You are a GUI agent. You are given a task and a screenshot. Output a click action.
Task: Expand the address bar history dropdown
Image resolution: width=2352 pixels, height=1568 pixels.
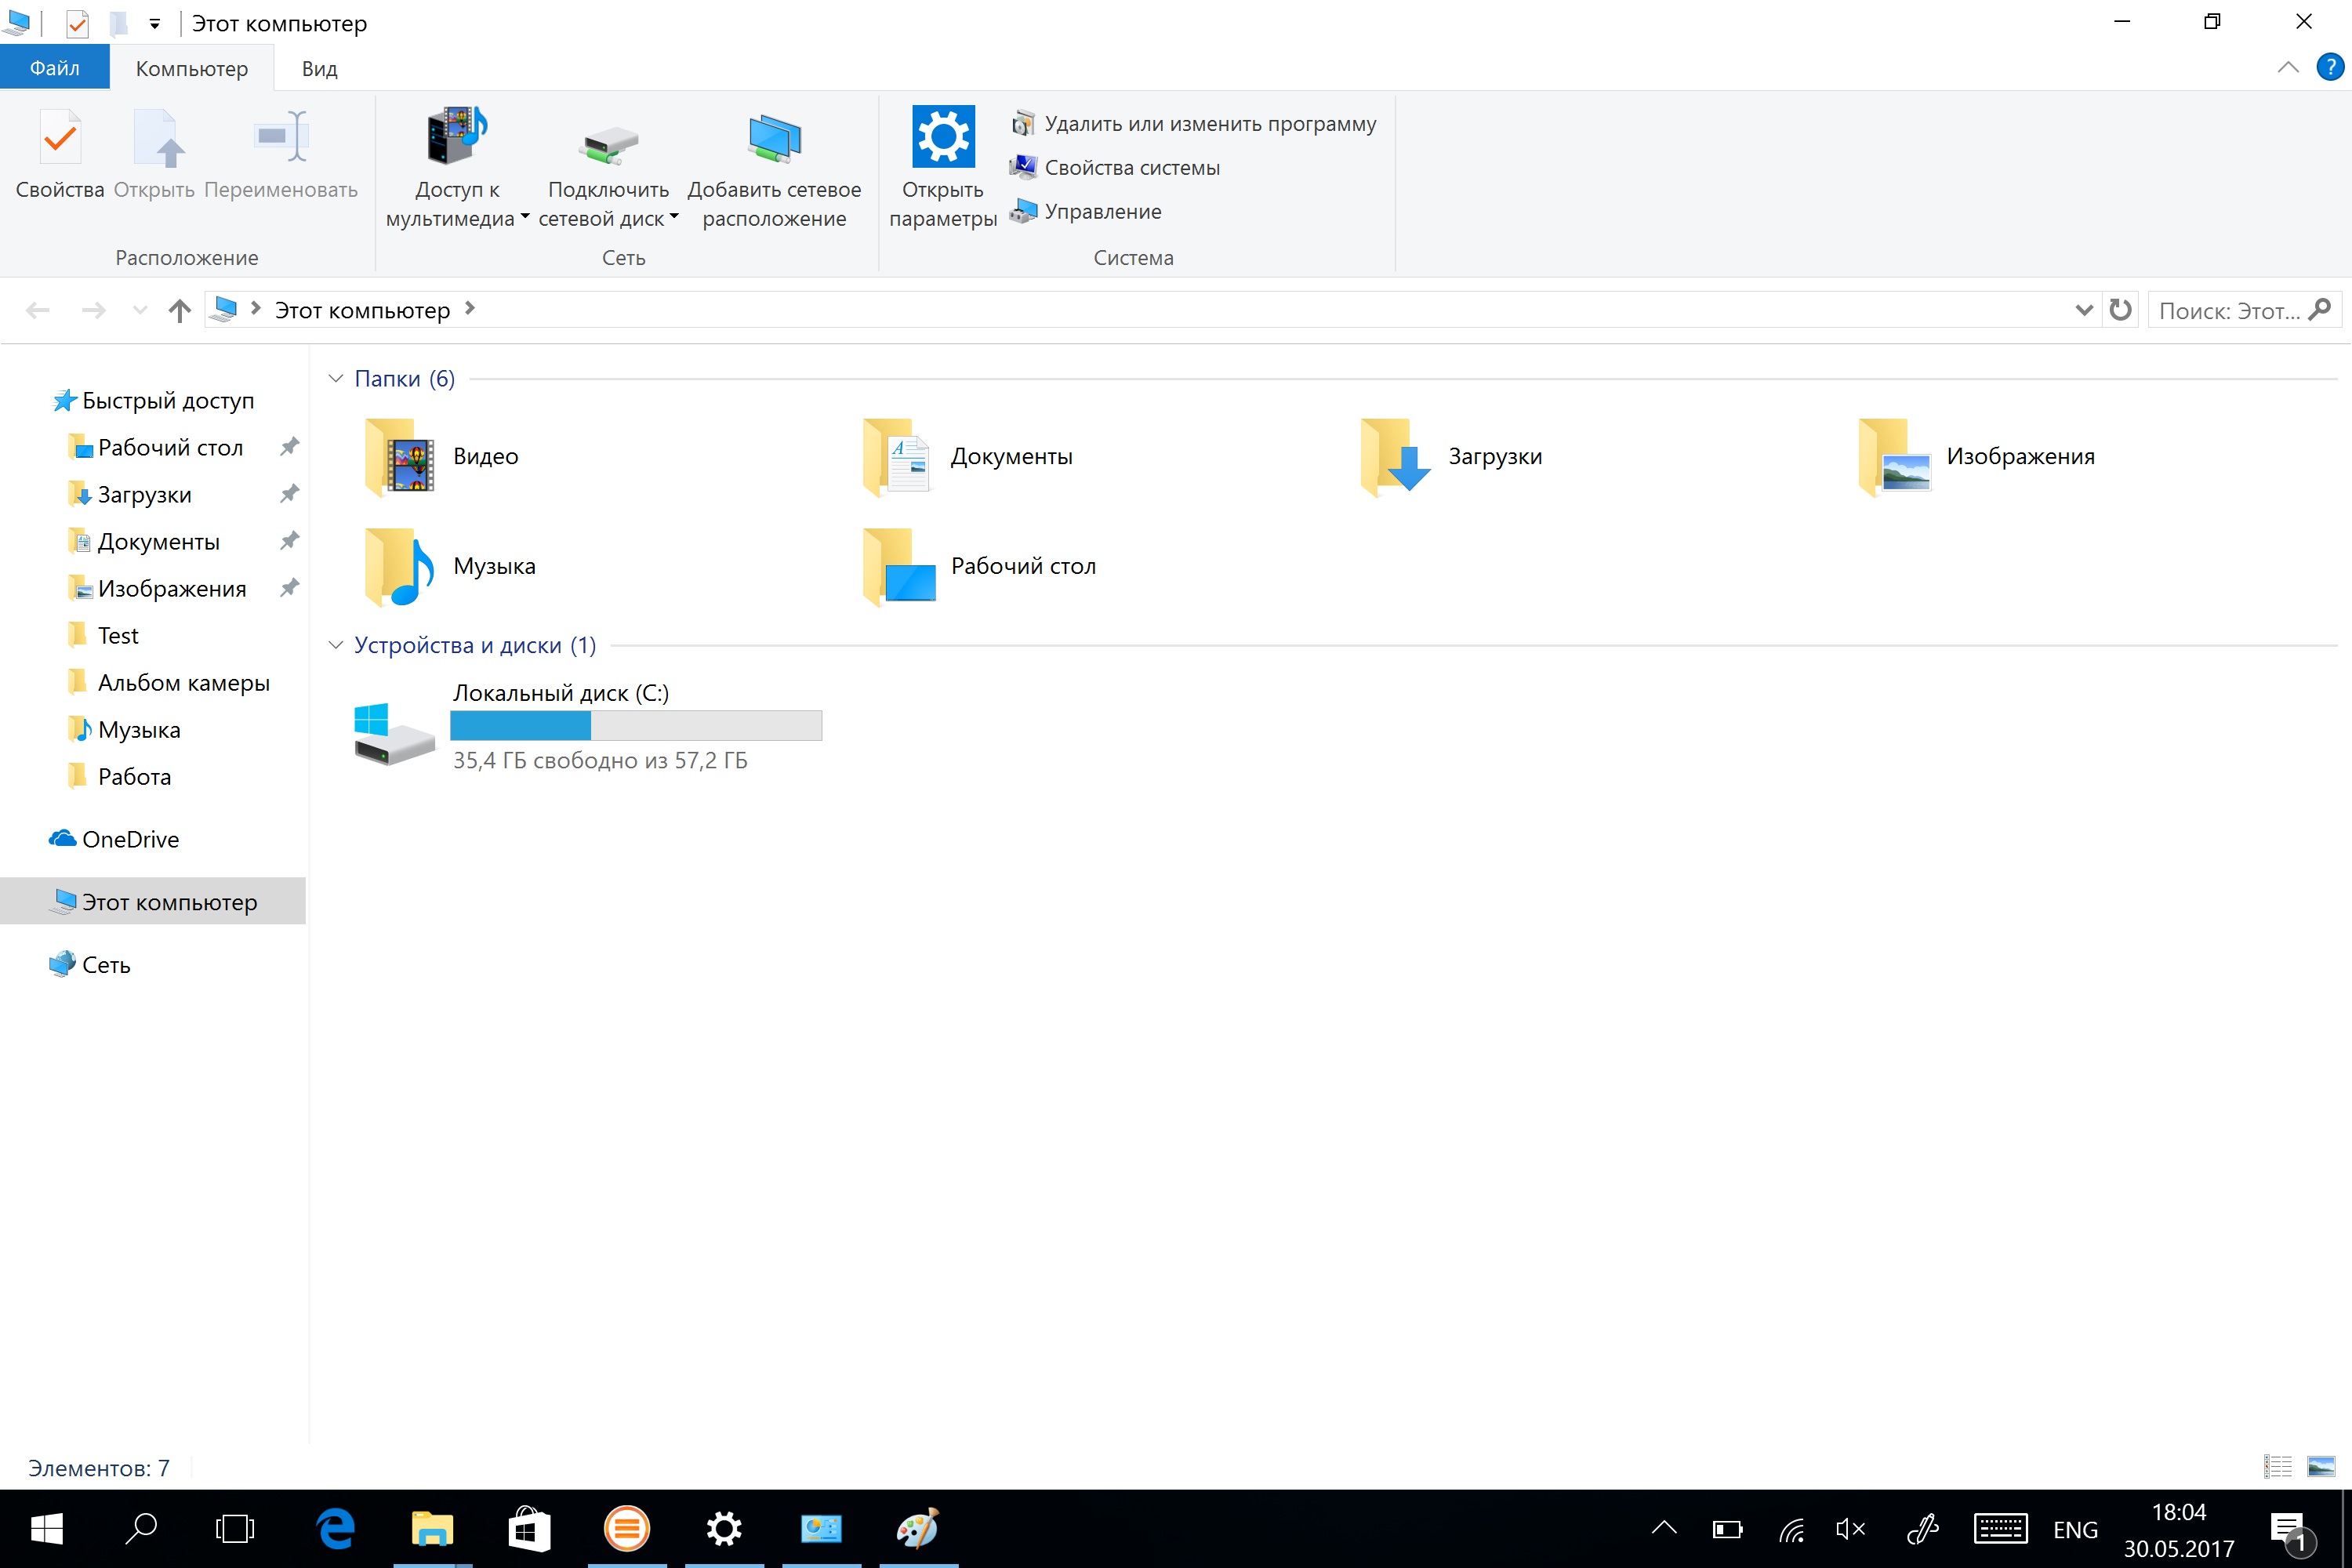2084,310
